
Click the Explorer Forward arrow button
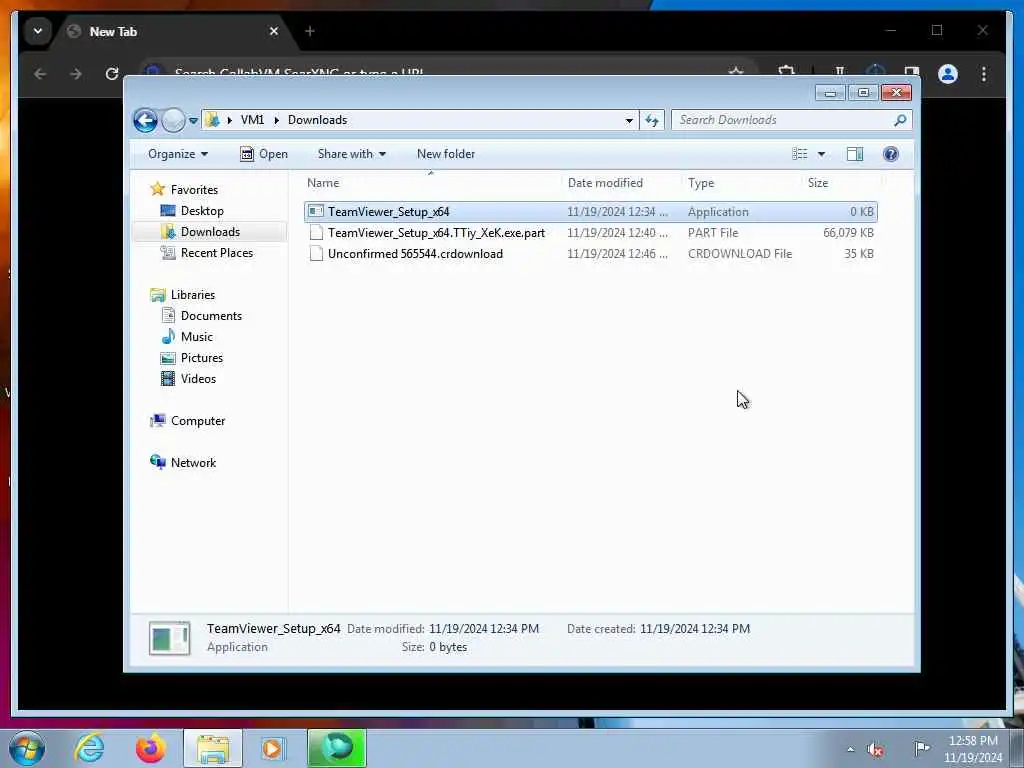[173, 120]
